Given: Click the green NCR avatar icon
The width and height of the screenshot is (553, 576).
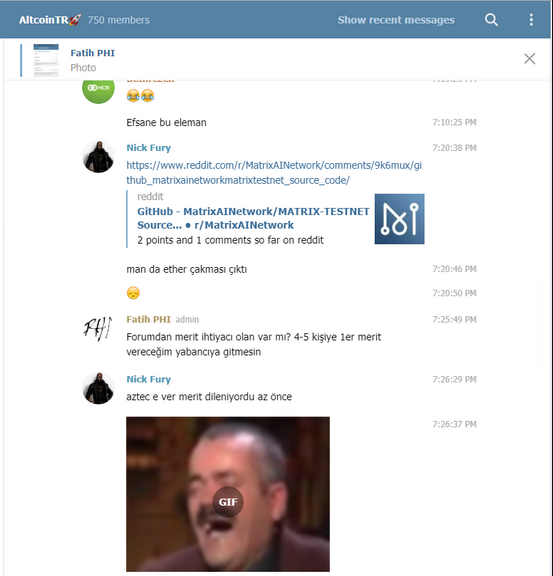Looking at the screenshot, I should 98,88.
